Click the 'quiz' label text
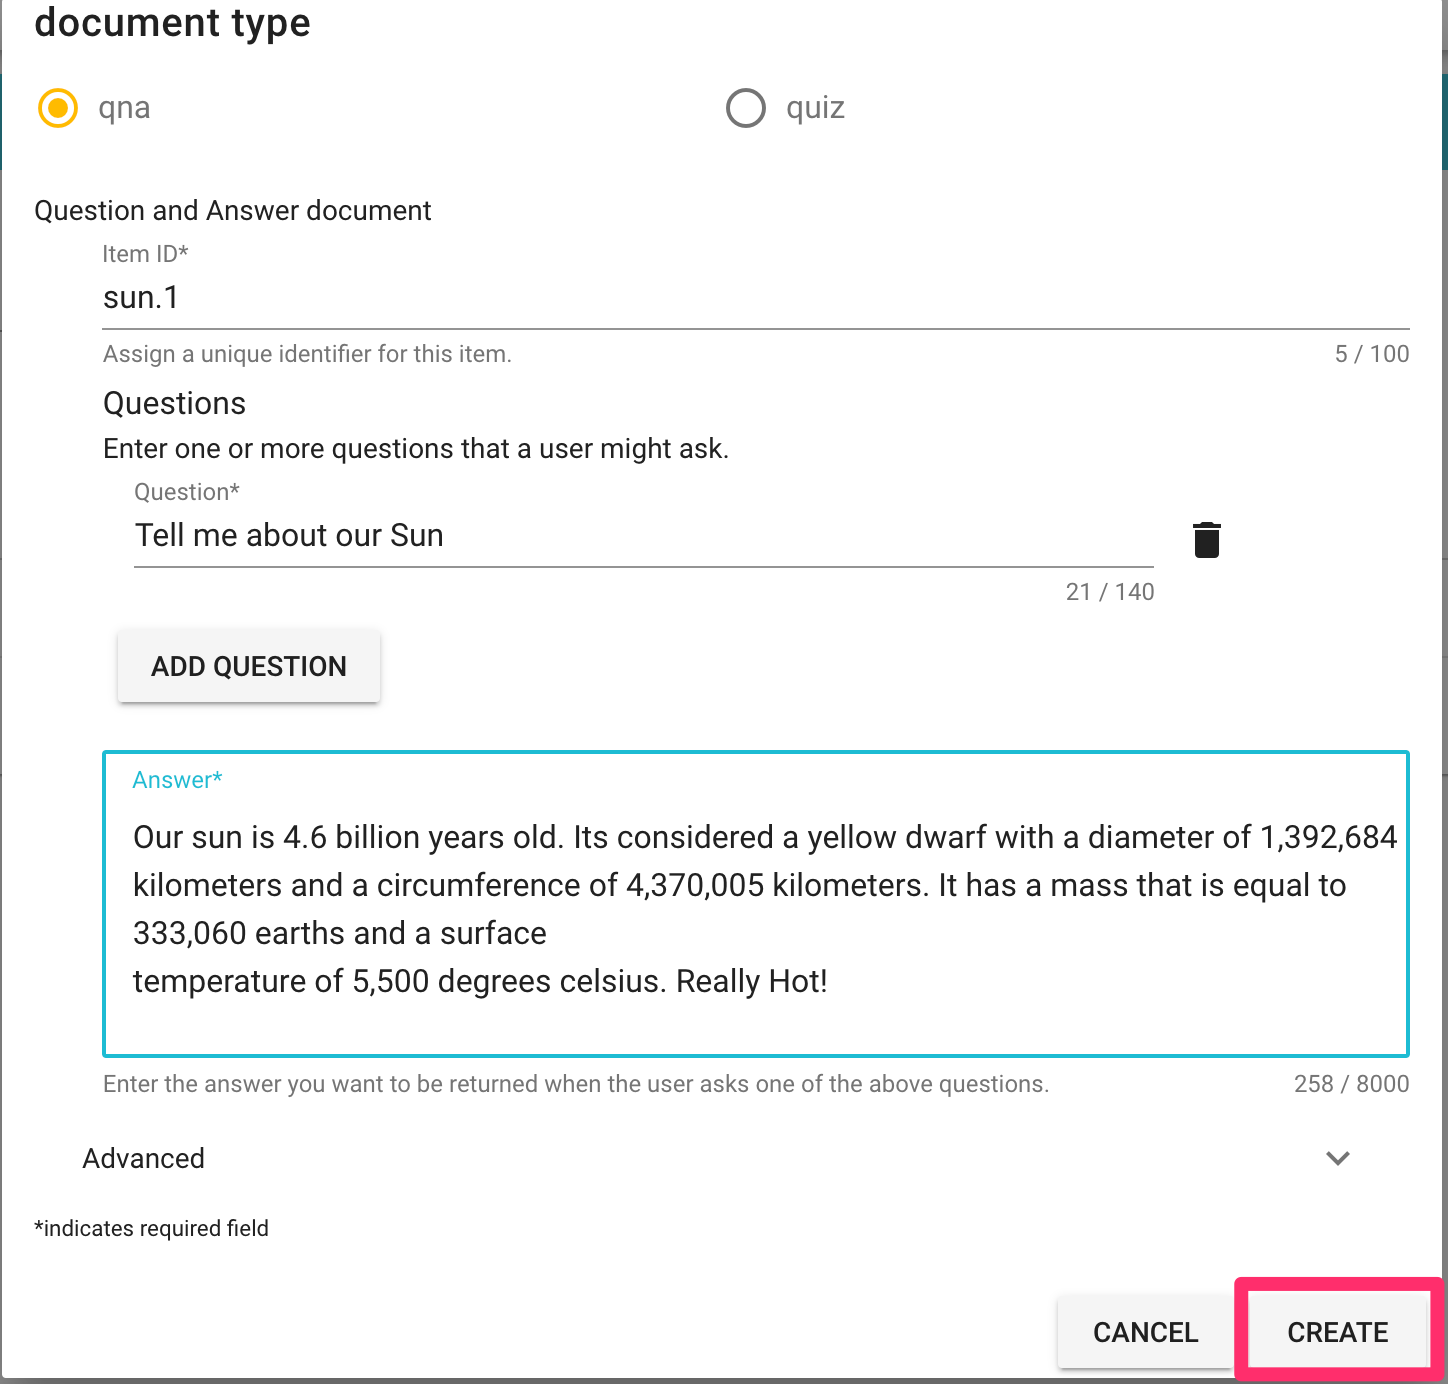1448x1384 pixels. coord(815,108)
